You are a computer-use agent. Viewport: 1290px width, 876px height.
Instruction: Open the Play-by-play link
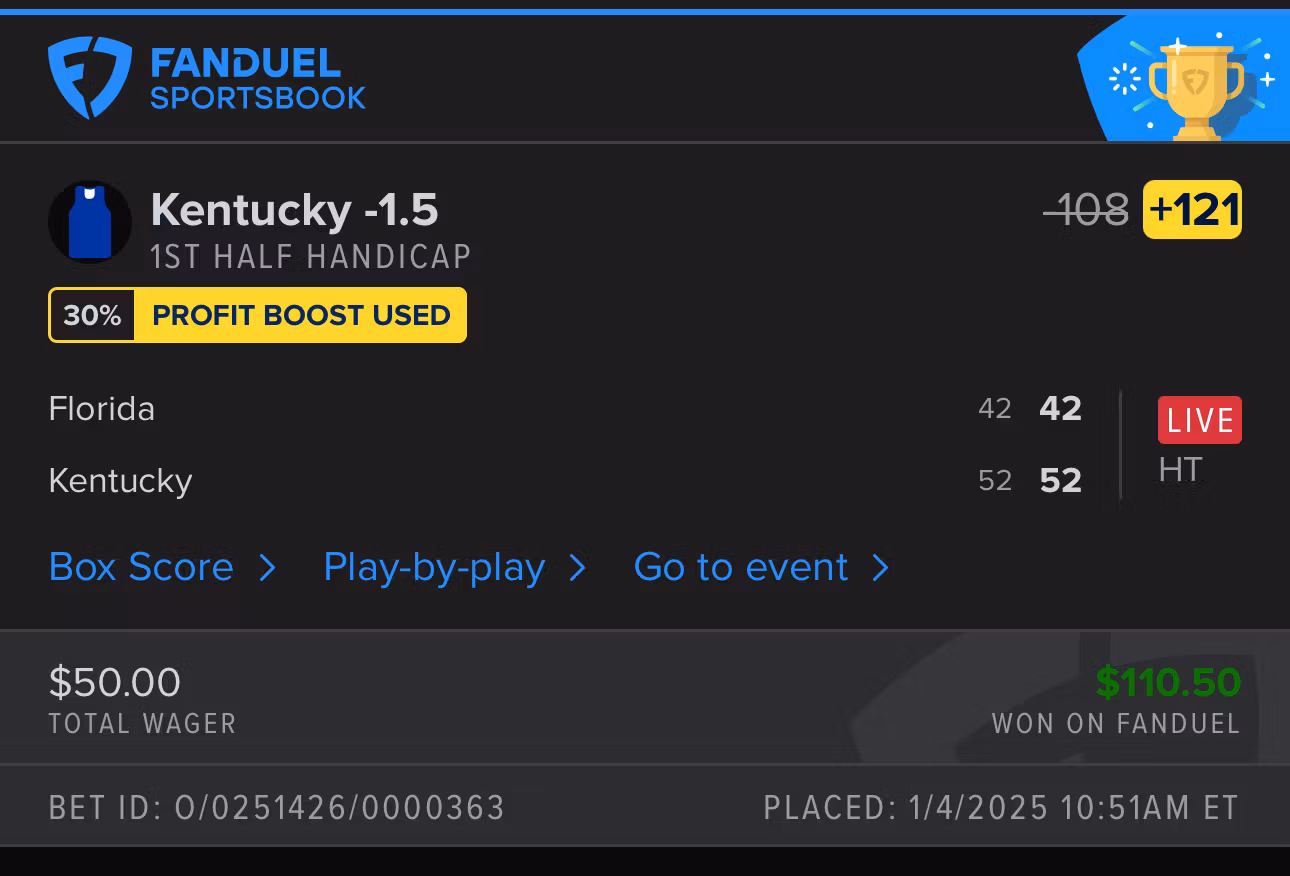(434, 567)
